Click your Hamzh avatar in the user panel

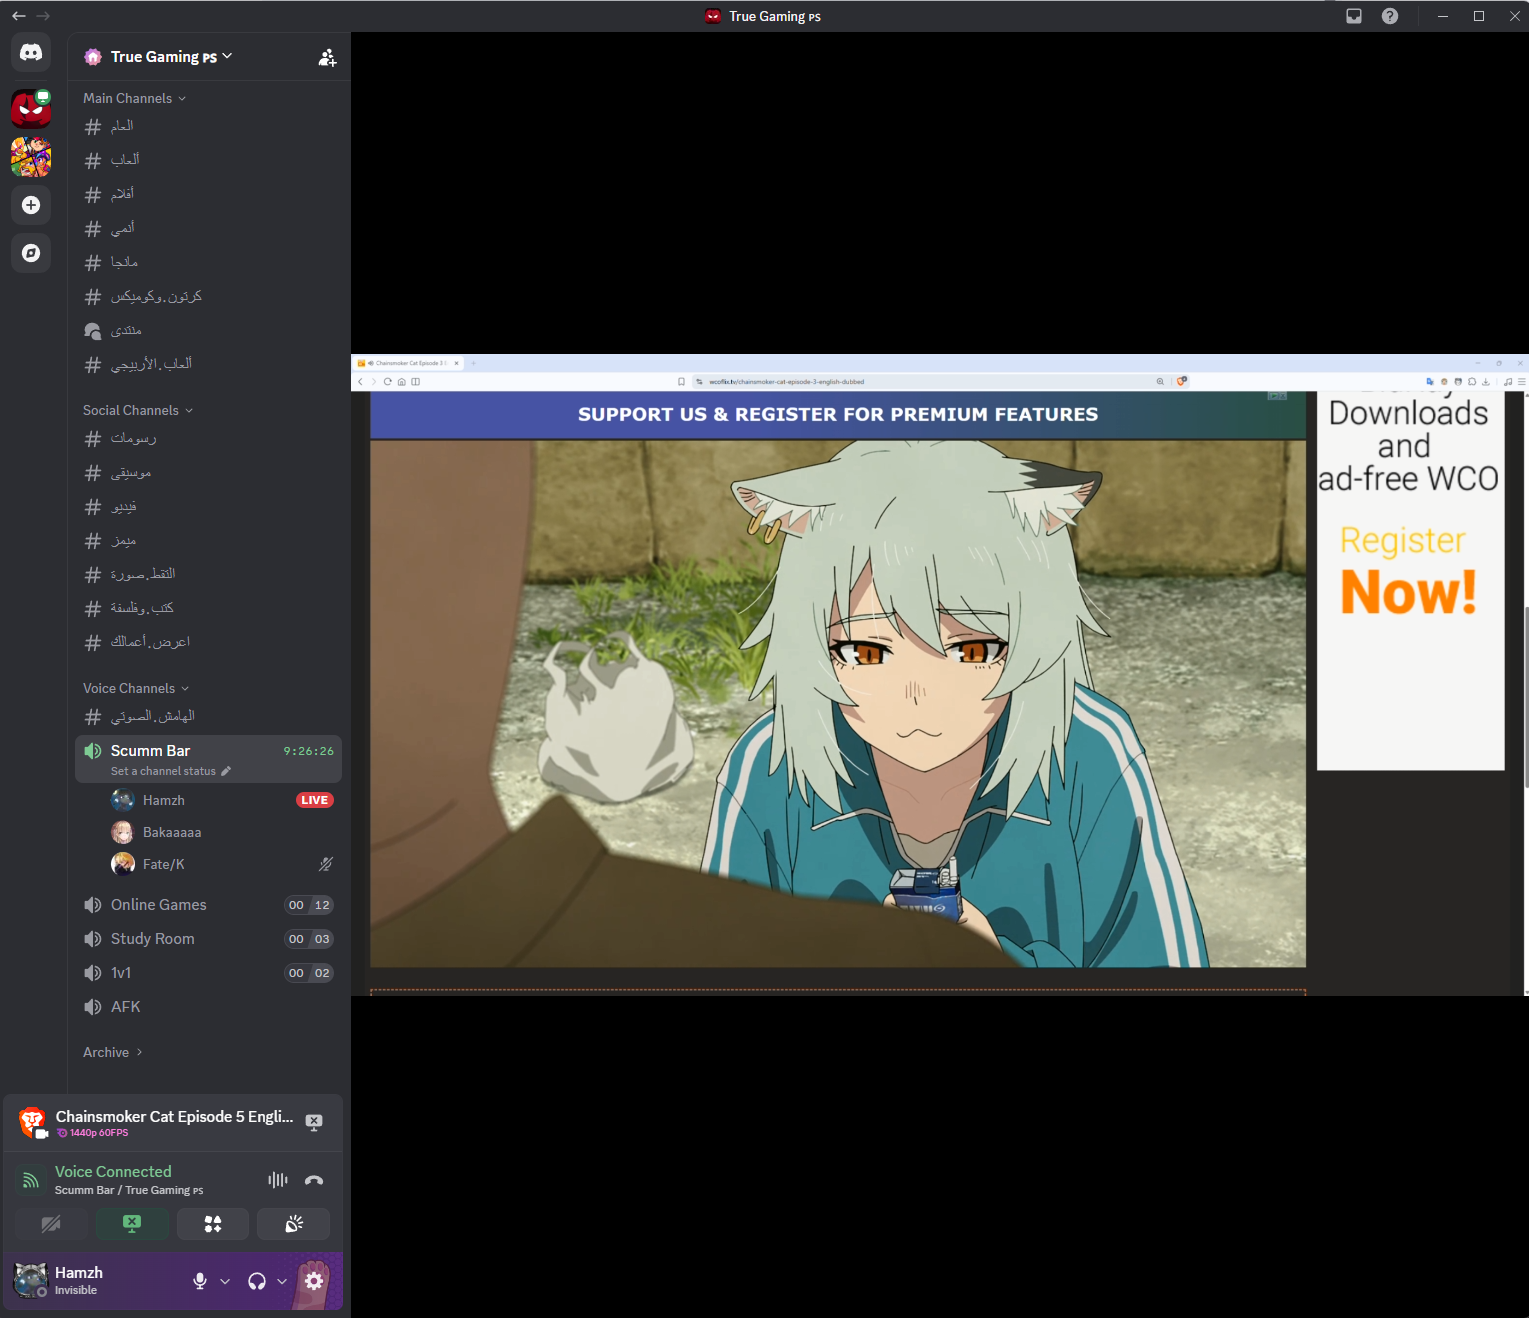click(30, 1280)
